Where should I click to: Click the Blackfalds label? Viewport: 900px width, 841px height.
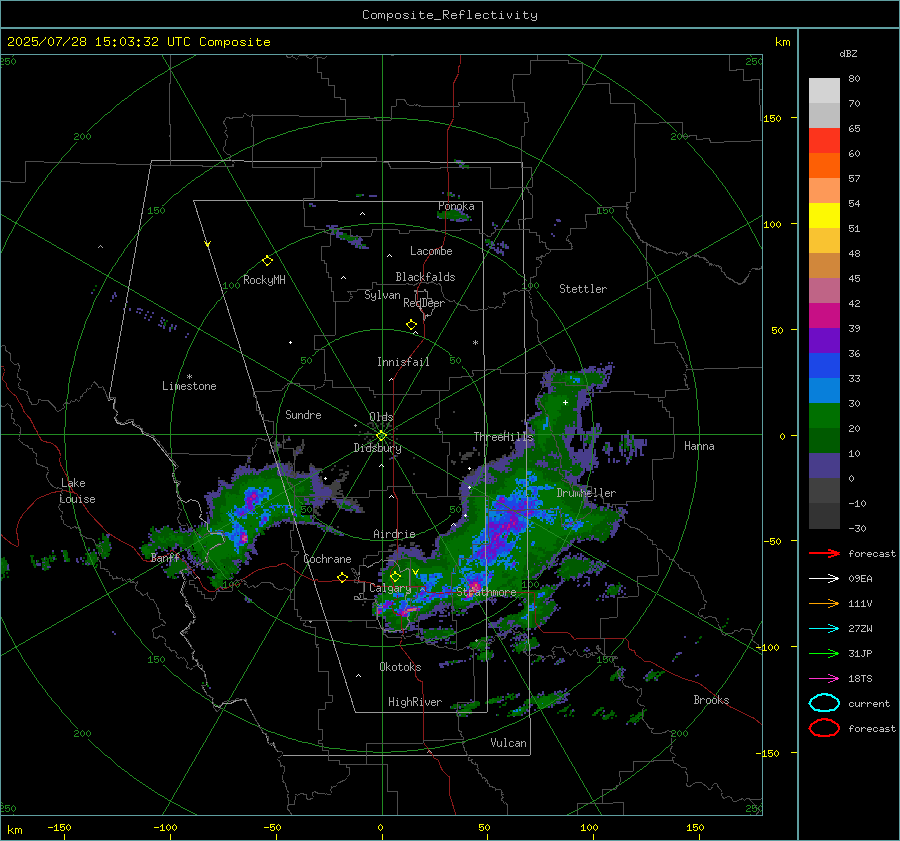coord(425,277)
